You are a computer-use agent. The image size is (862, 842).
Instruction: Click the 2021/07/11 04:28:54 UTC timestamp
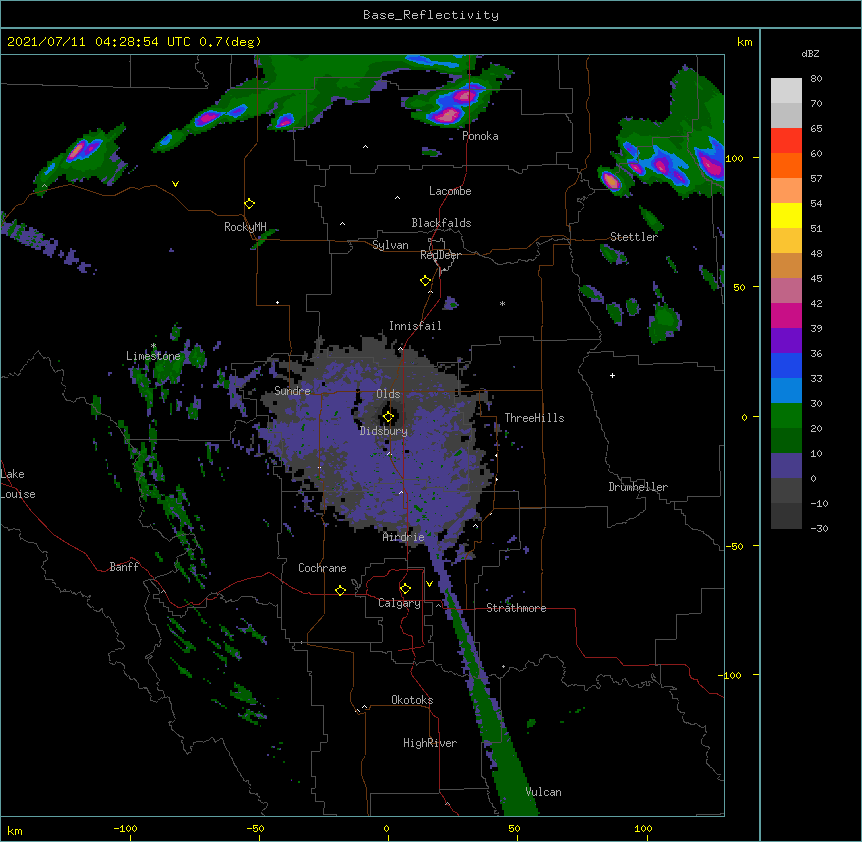pyautogui.click(x=98, y=42)
